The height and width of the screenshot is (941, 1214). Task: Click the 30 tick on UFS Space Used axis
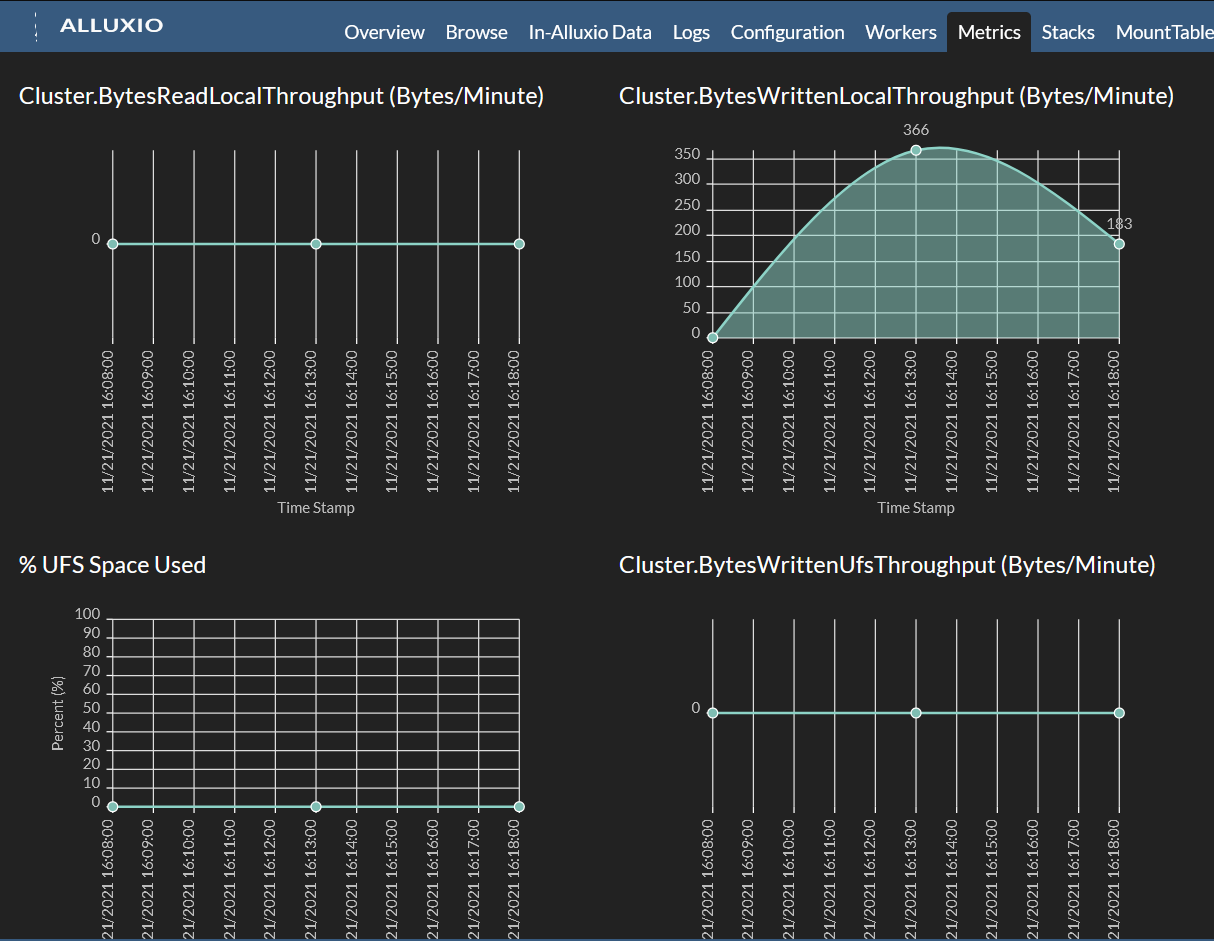92,746
